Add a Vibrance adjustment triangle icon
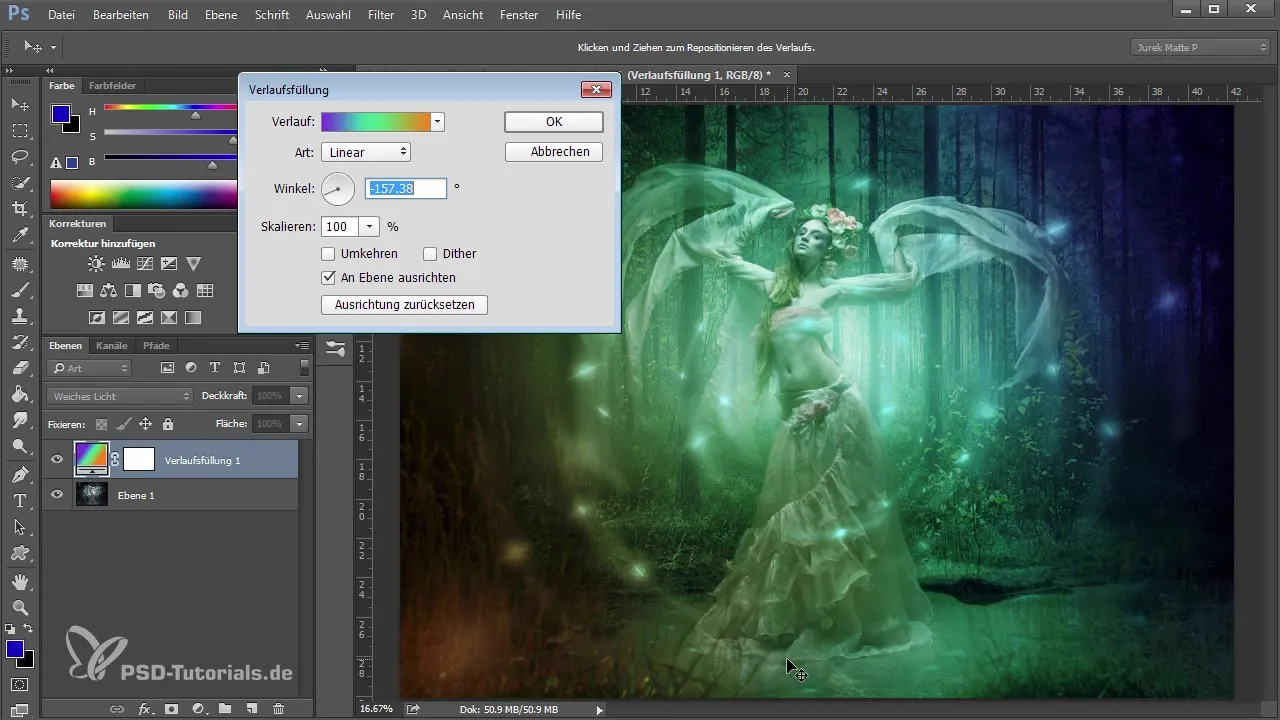 (x=194, y=264)
